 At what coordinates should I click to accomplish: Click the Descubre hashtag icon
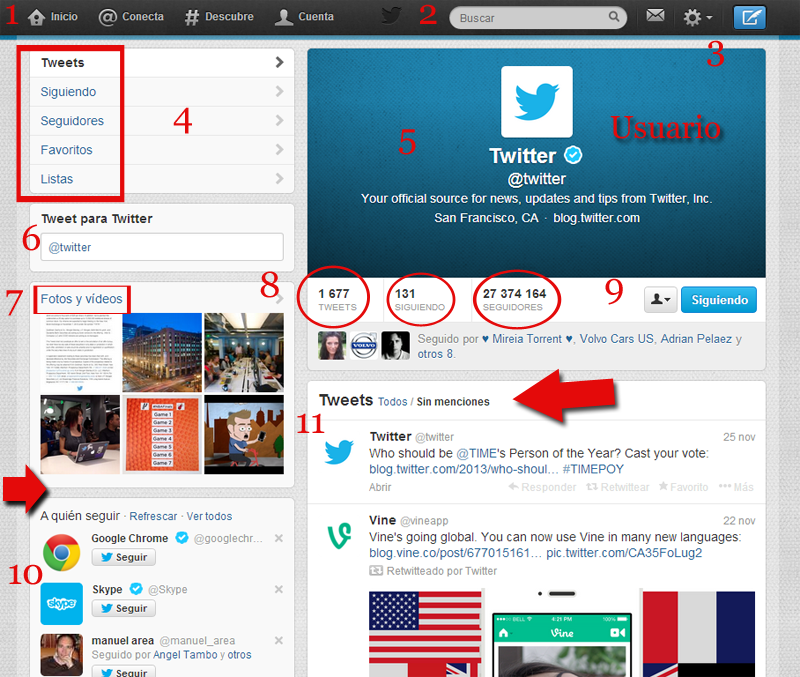click(191, 17)
